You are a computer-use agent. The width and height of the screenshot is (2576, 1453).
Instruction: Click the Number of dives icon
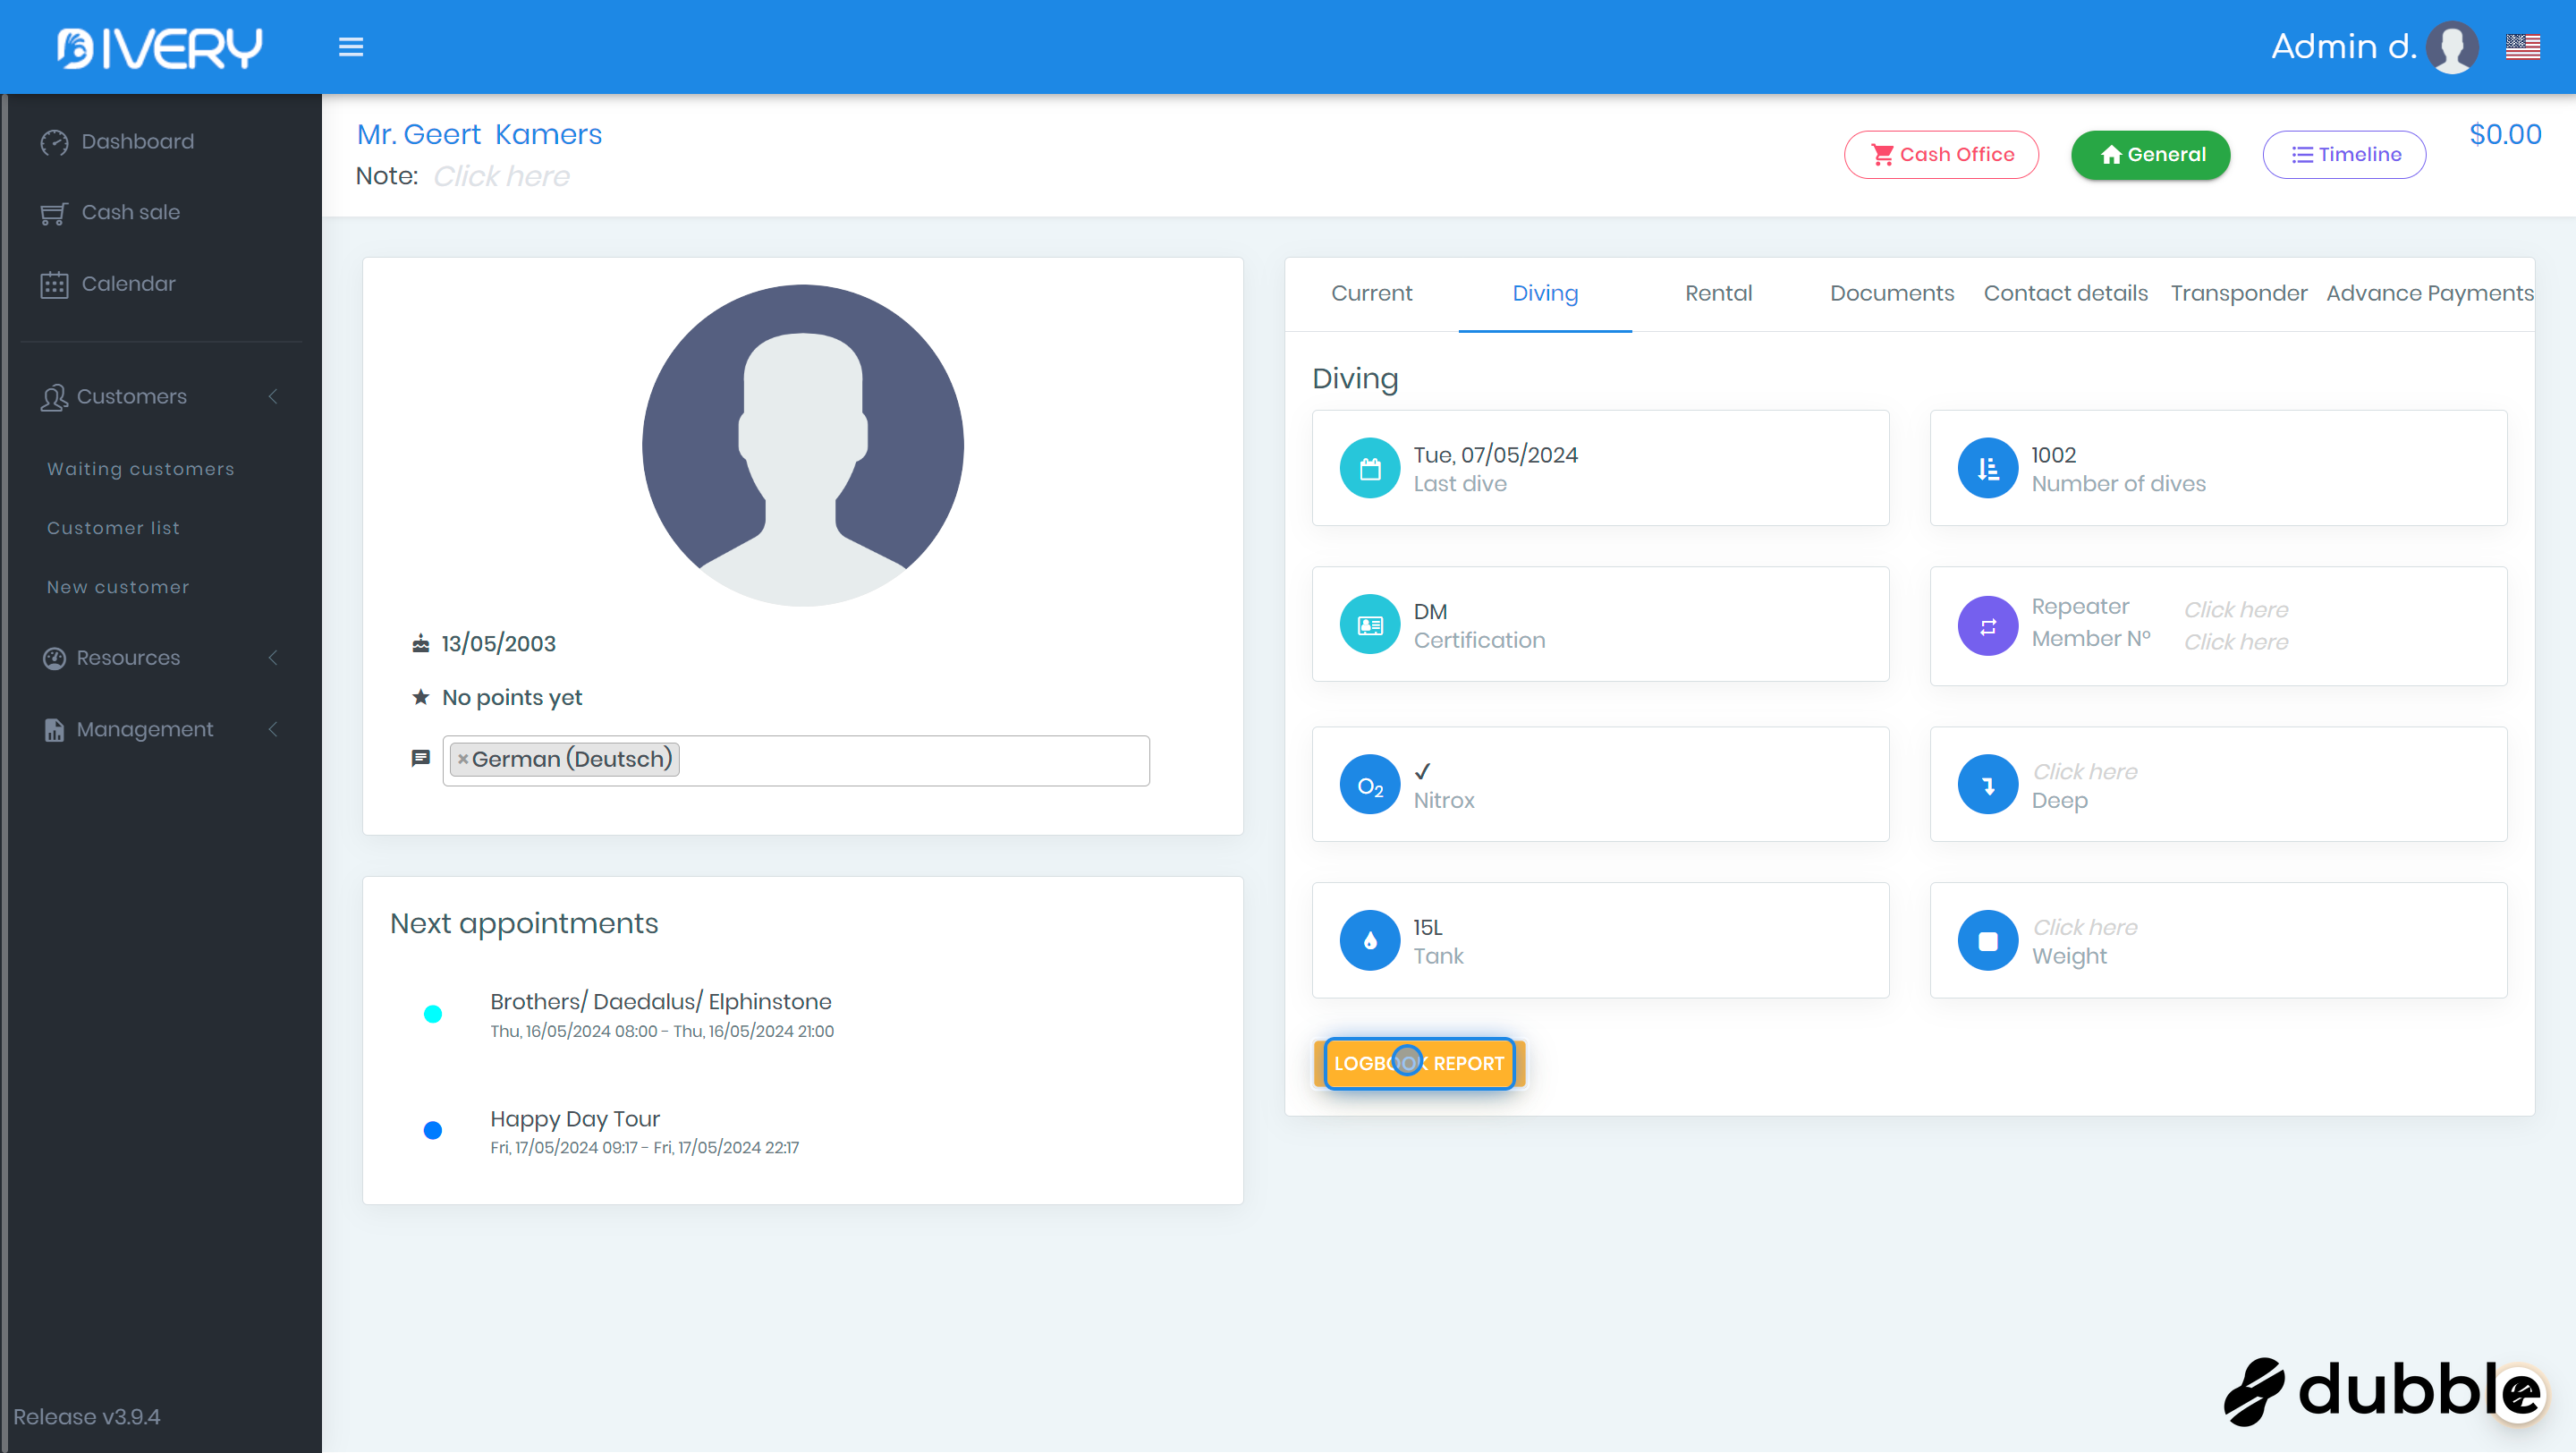tap(1987, 468)
